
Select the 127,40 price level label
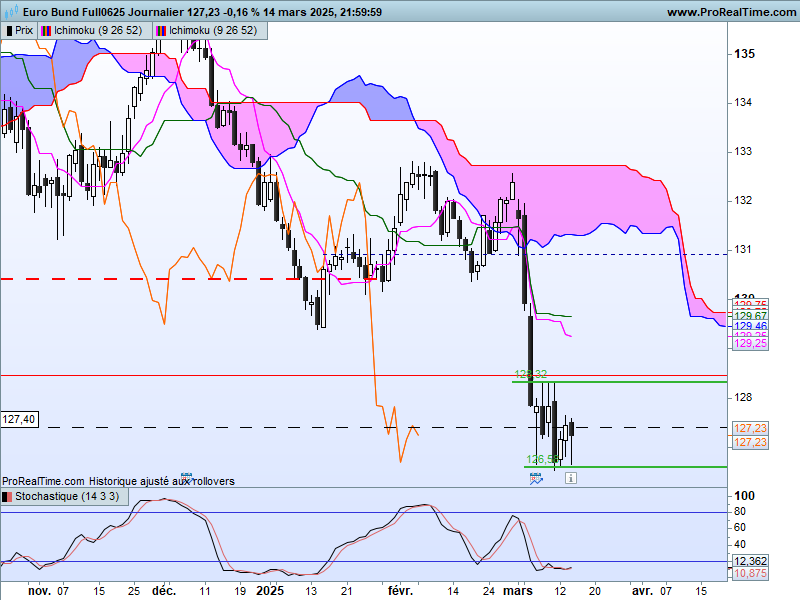pos(19,419)
